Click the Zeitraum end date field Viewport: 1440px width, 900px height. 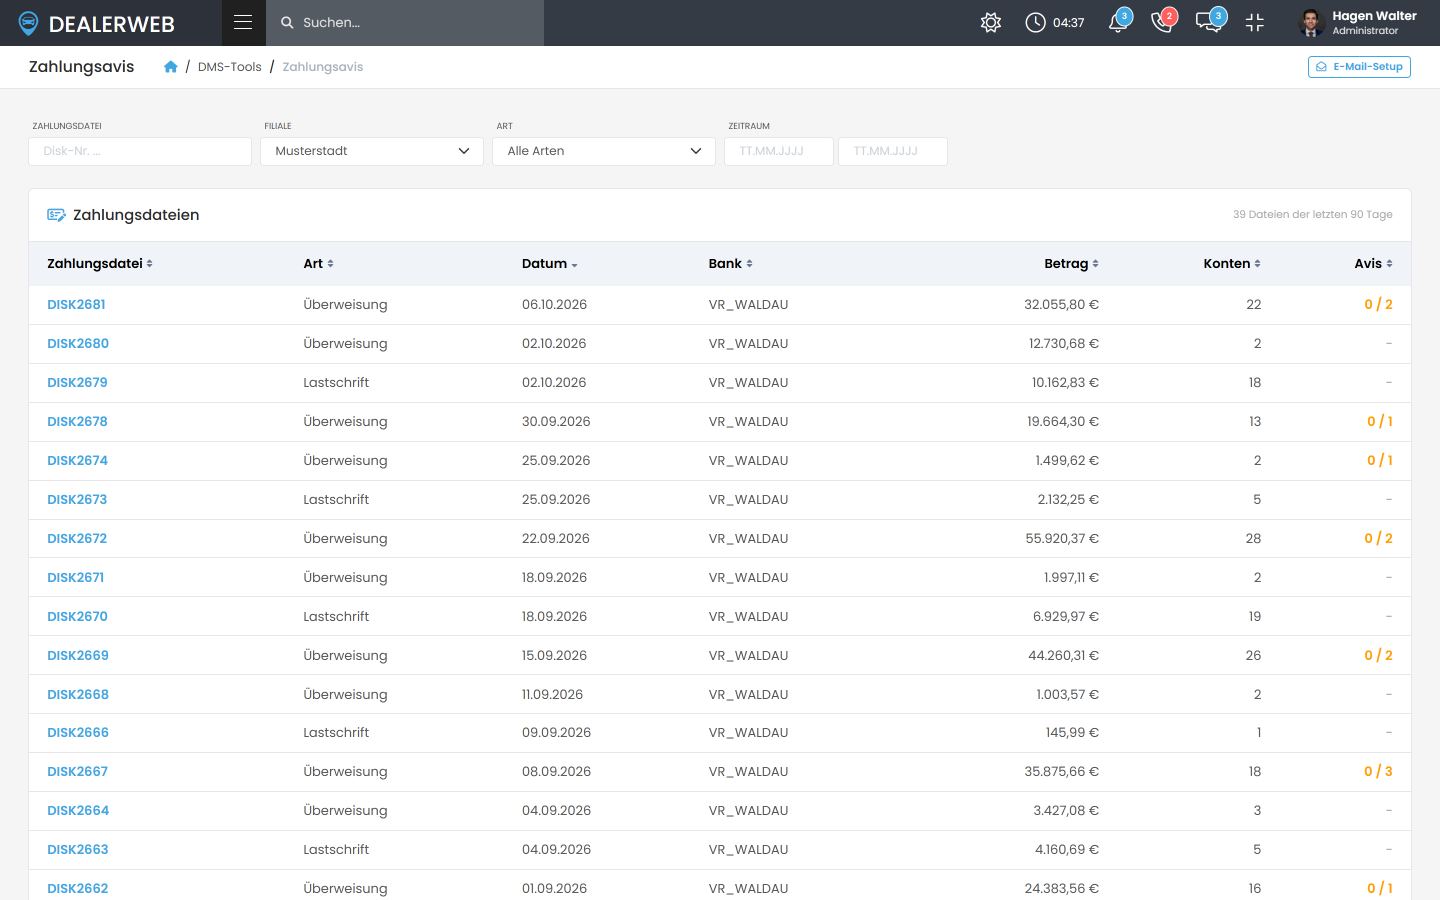pos(893,151)
